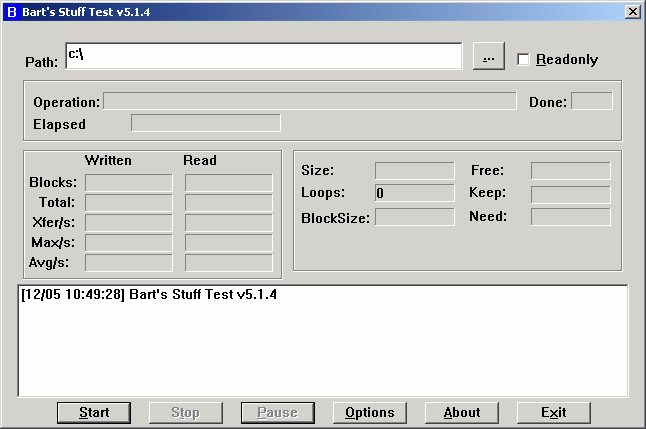Click the Done percentage field
The height and width of the screenshot is (429, 646).
[x=591, y=101]
